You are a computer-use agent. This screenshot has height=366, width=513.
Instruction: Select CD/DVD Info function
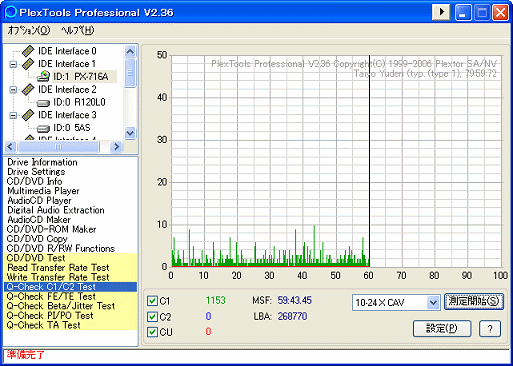[x=35, y=181]
